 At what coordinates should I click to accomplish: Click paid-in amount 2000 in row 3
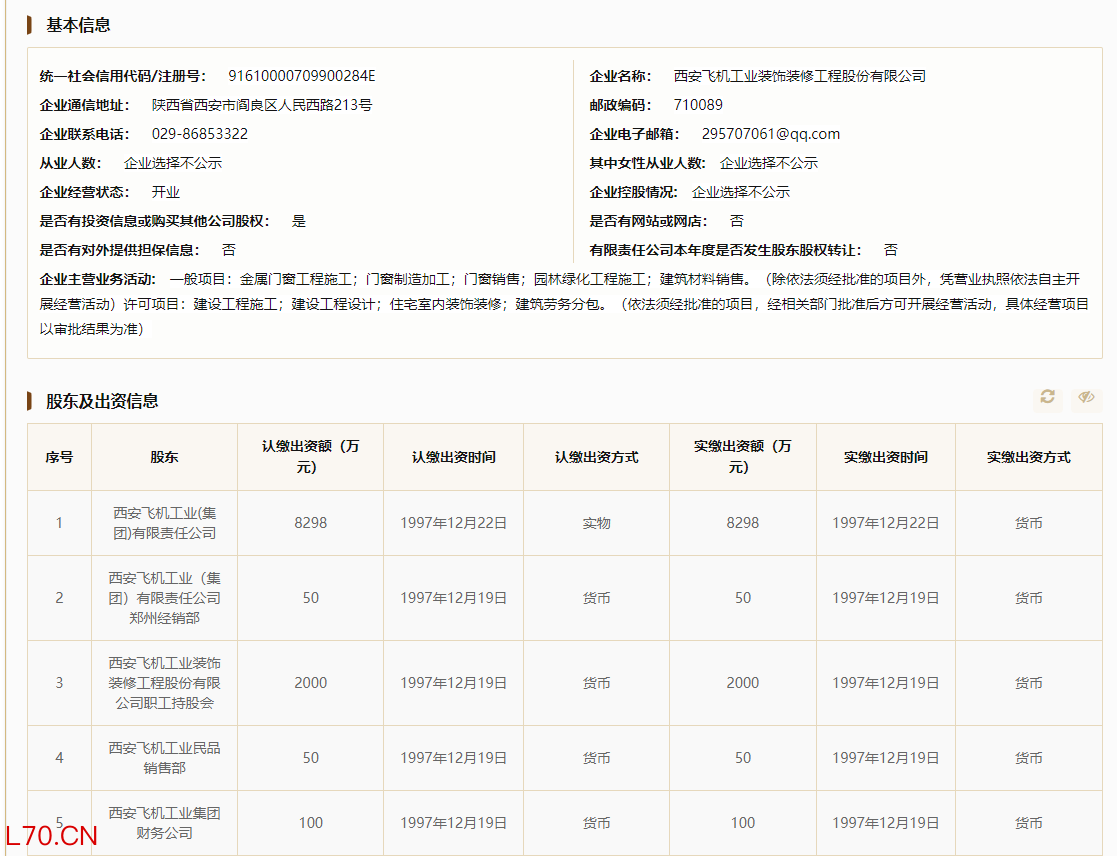pyautogui.click(x=742, y=683)
